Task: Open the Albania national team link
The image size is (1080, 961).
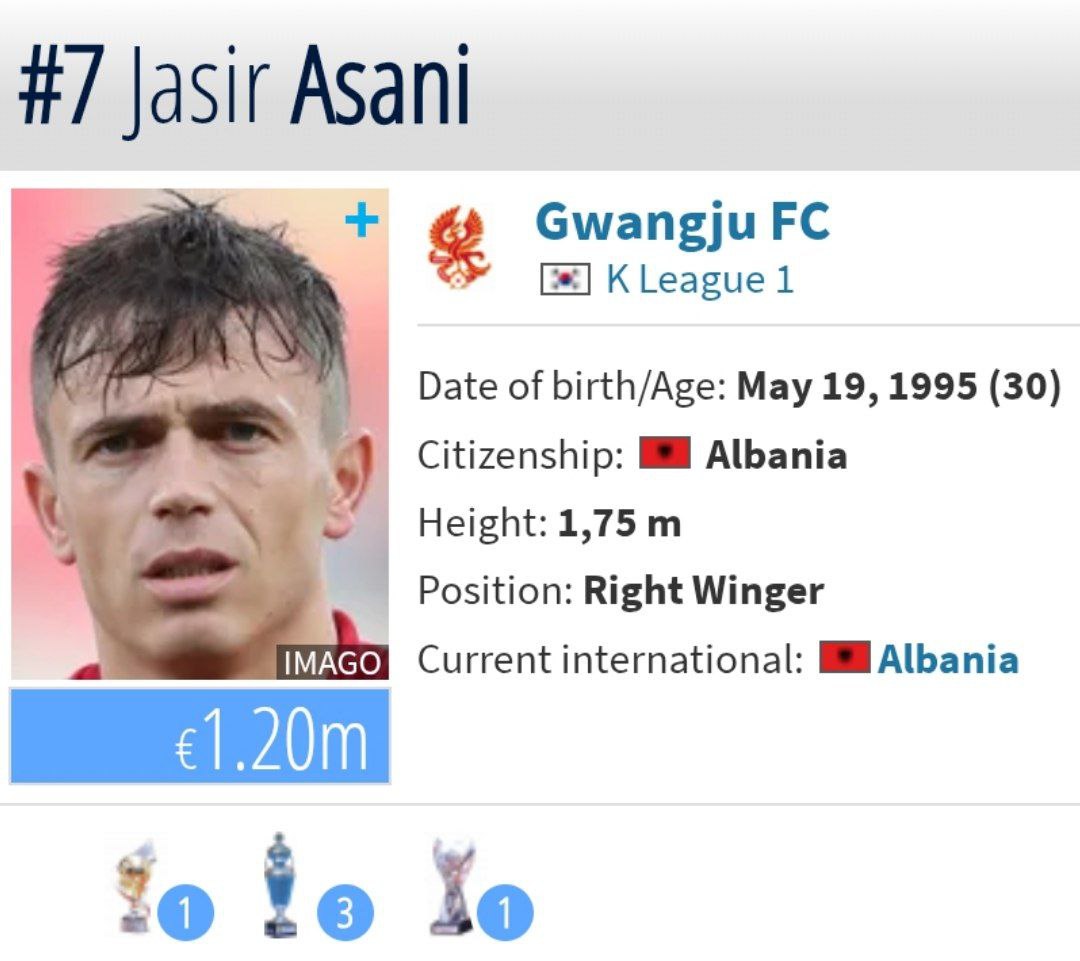Action: (948, 659)
